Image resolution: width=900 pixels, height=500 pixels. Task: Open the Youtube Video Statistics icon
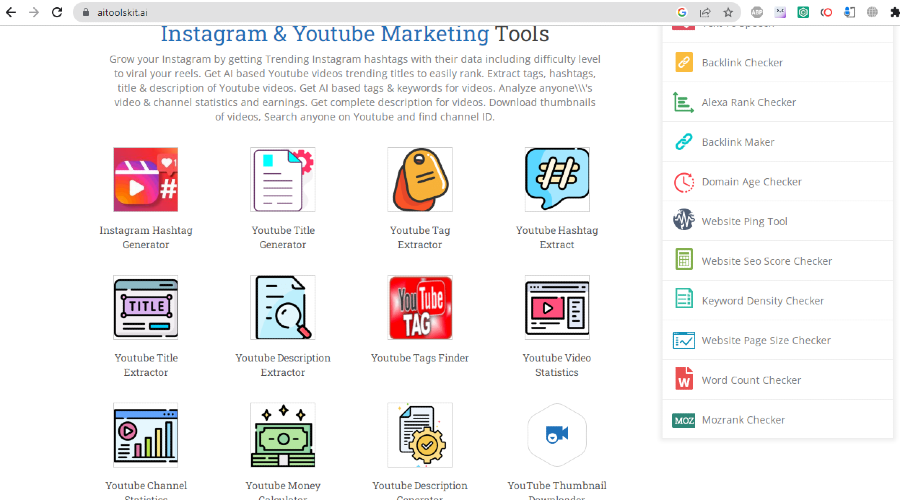pyautogui.click(x=557, y=307)
